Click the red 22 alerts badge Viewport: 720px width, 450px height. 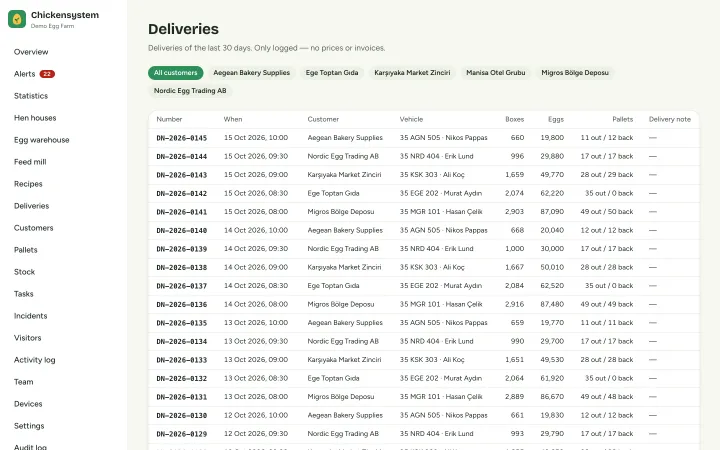pyautogui.click(x=47, y=74)
